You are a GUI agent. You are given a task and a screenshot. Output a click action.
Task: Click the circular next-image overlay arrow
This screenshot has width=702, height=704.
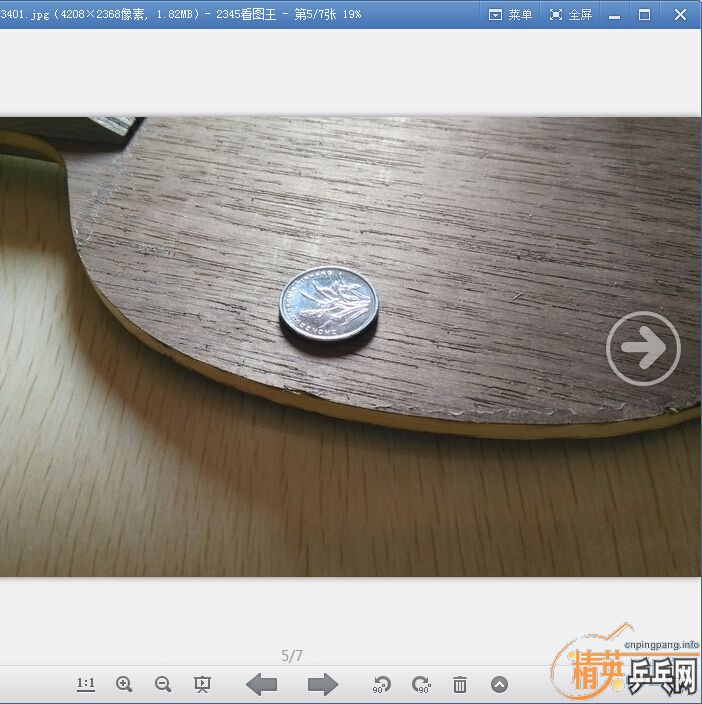click(643, 348)
